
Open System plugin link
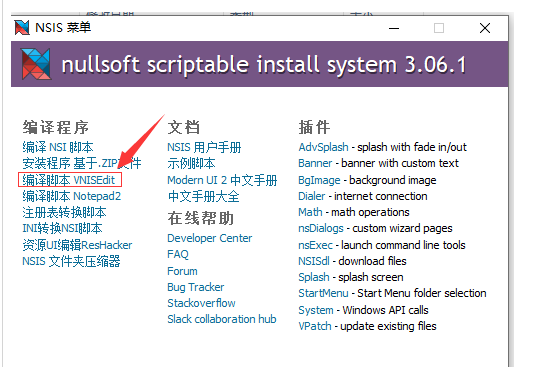316,310
